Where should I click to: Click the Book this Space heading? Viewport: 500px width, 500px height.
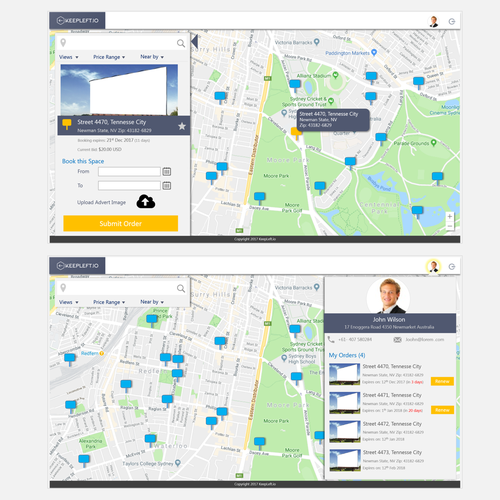point(83,161)
